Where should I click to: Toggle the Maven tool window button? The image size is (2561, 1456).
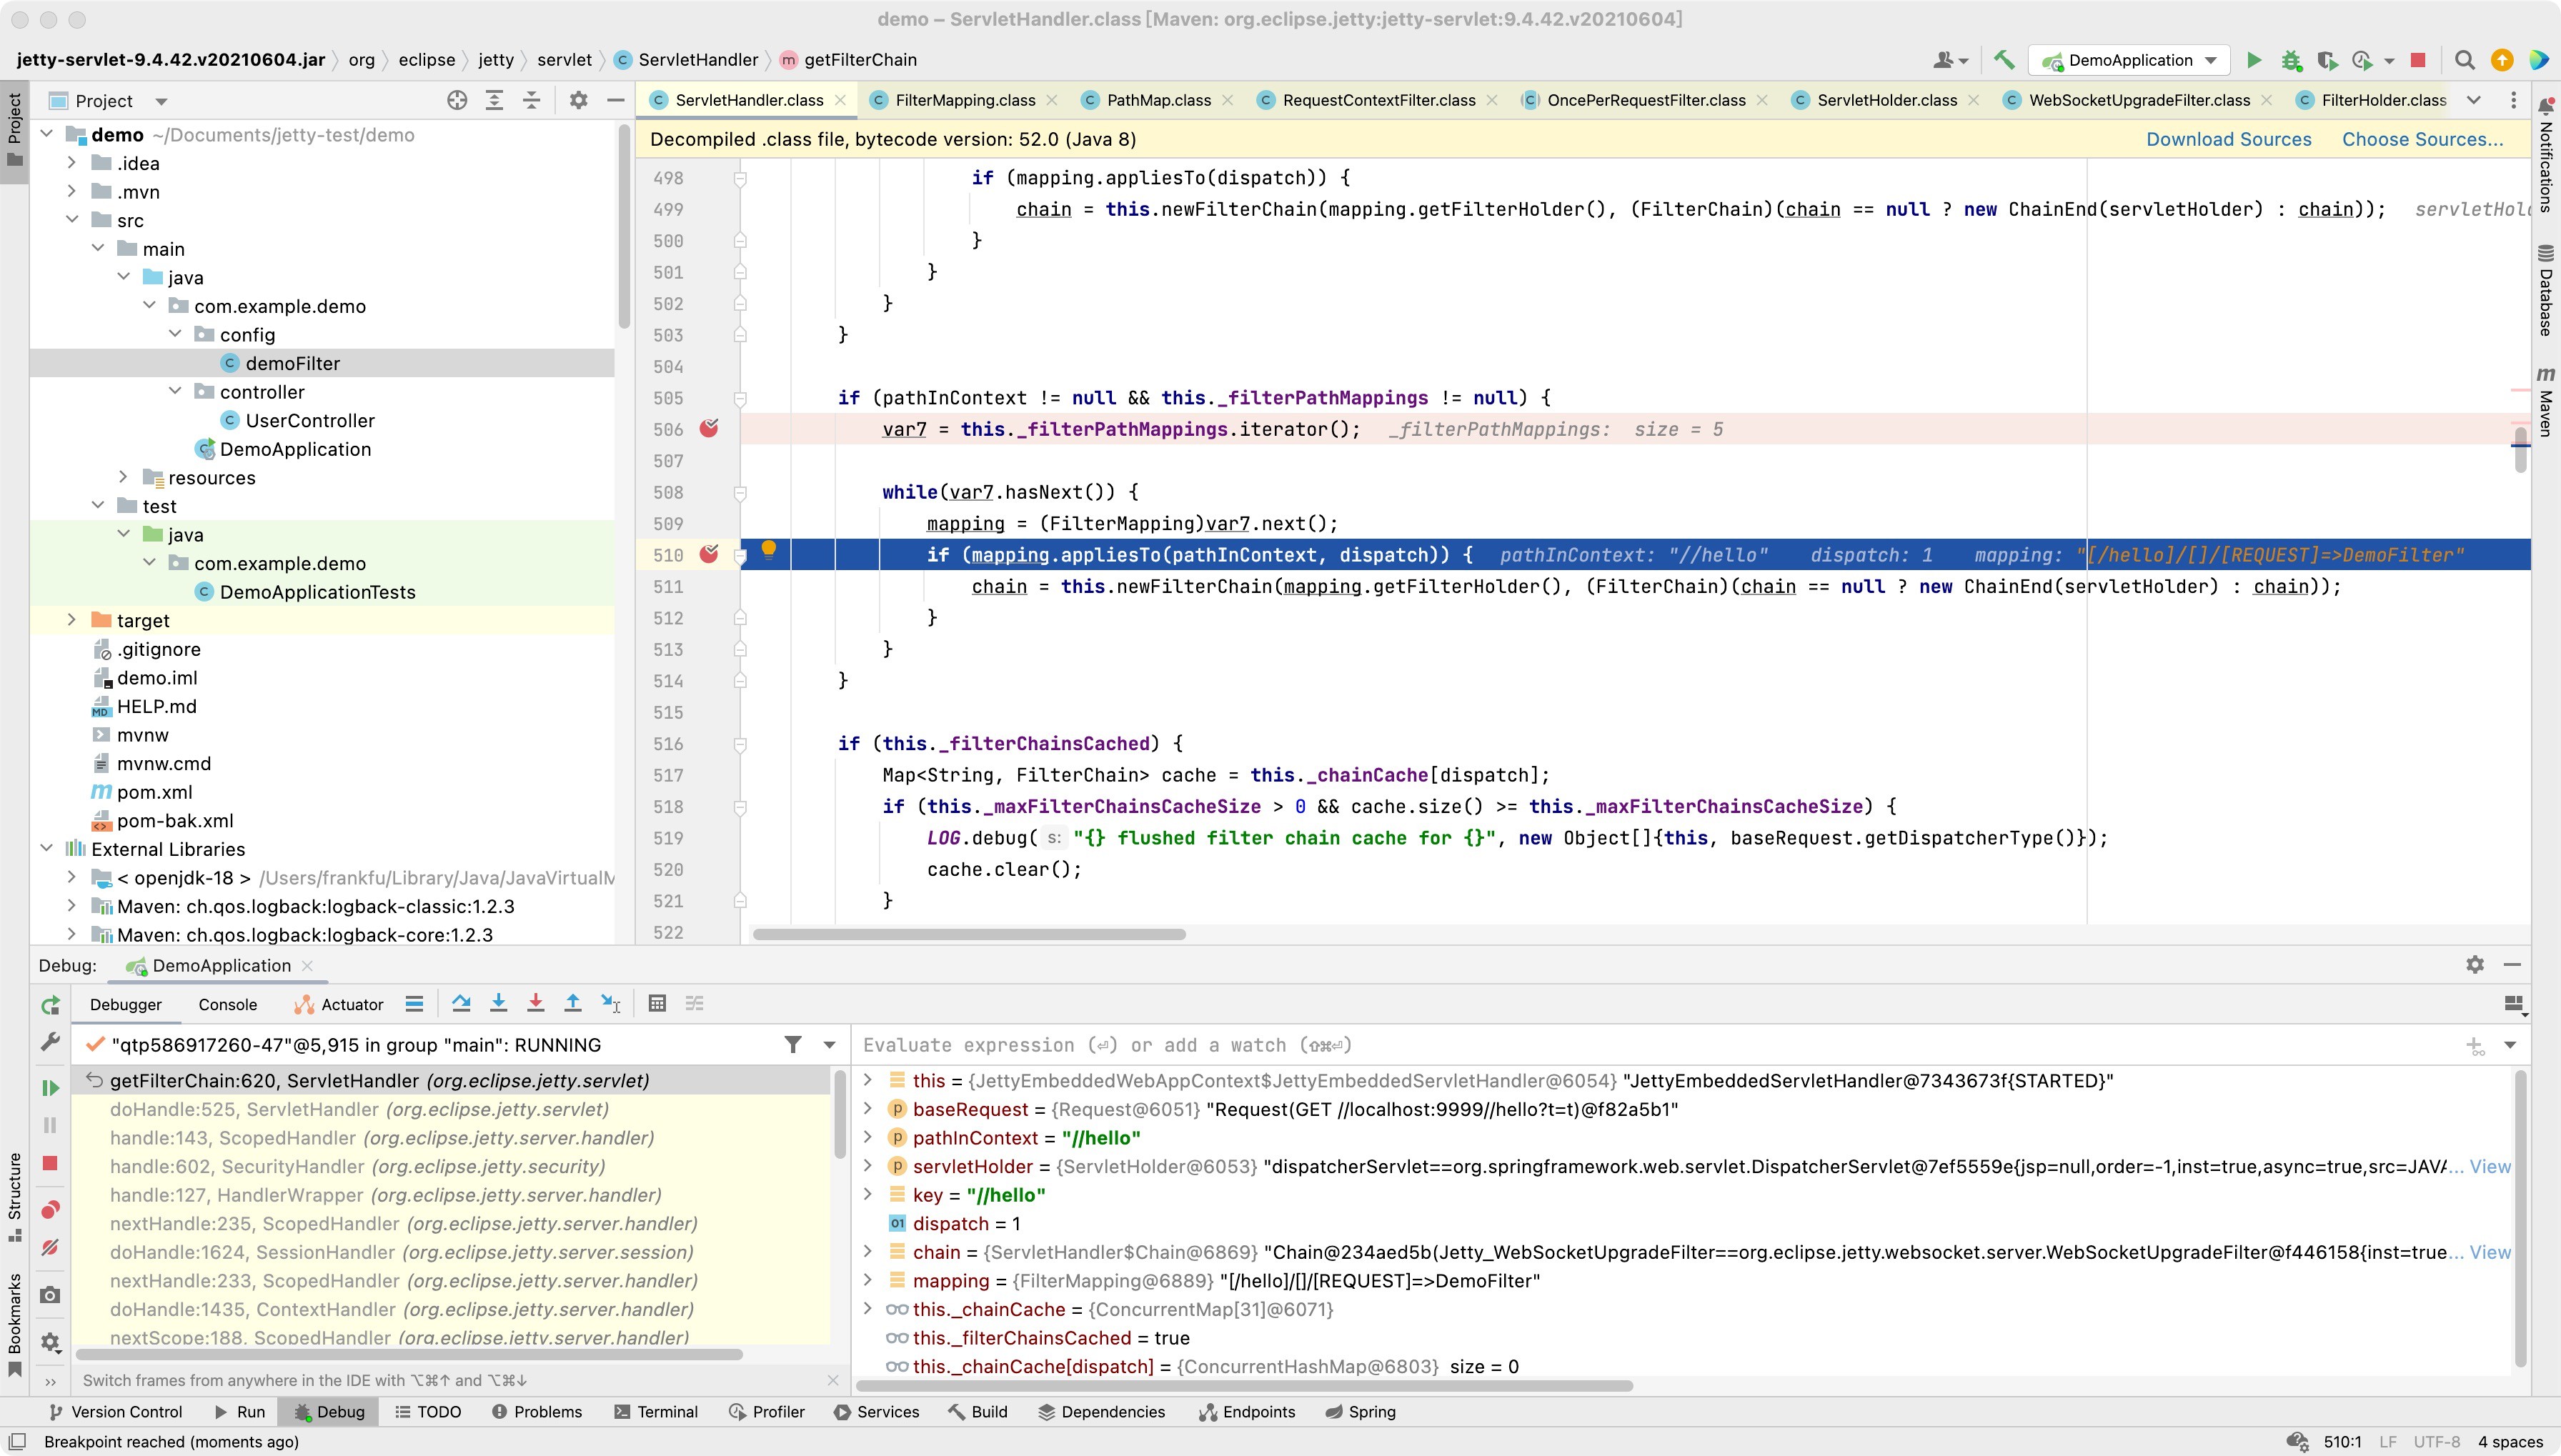click(x=2546, y=402)
